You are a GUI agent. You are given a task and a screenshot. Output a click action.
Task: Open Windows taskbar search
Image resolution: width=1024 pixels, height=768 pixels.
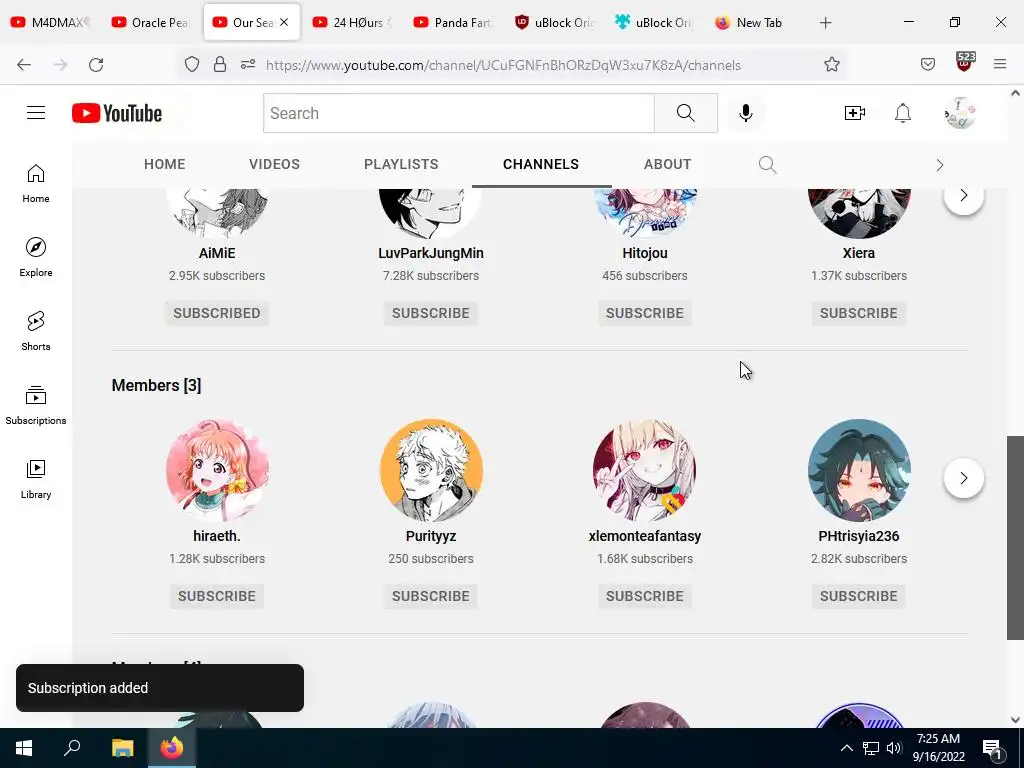[x=72, y=748]
